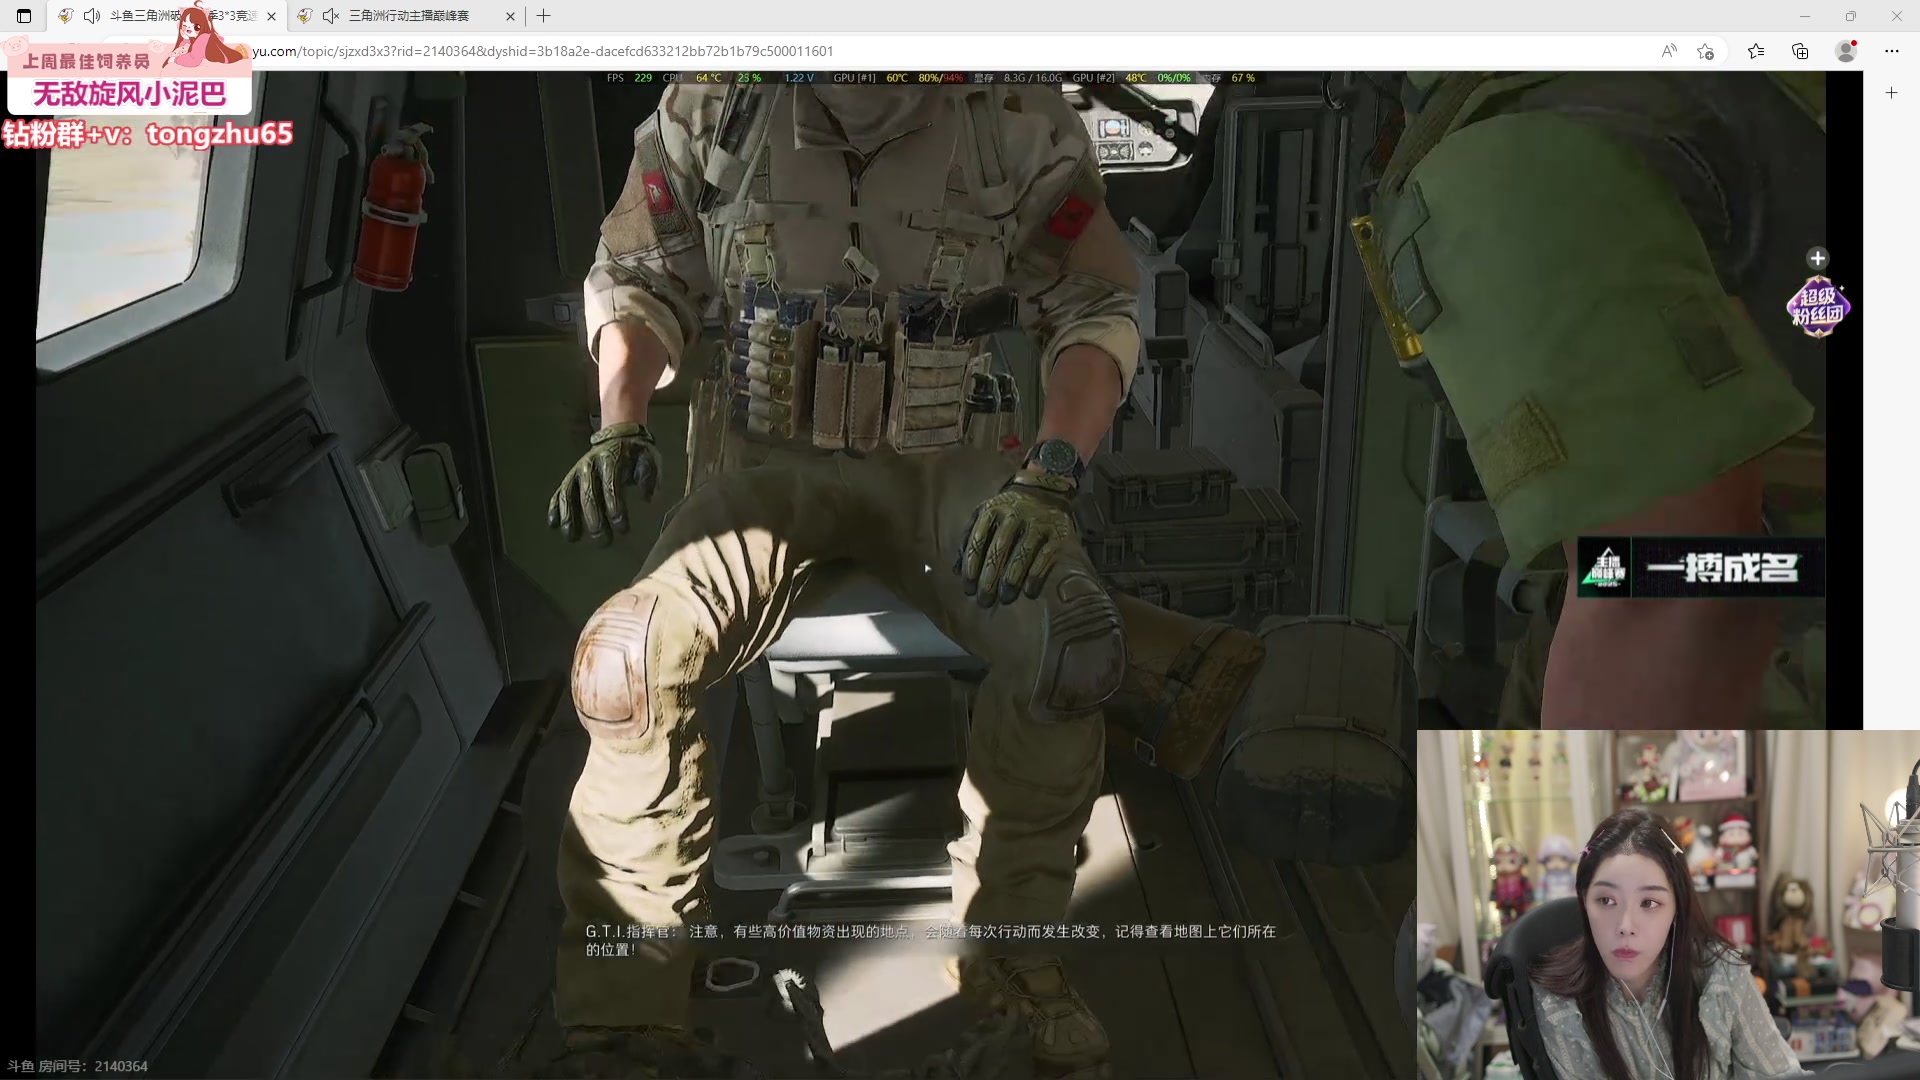Switch to the 斗鱼三角洲 3*3 tab
This screenshot has width=1920, height=1080.
[165, 16]
